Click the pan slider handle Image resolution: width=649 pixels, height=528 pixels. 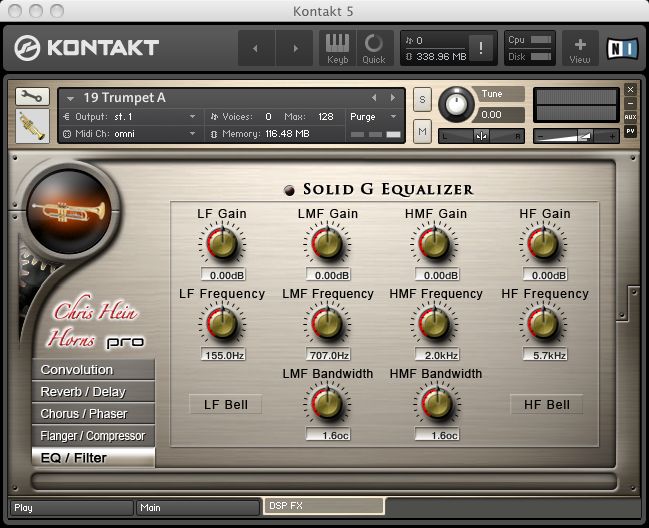pyautogui.click(x=481, y=136)
